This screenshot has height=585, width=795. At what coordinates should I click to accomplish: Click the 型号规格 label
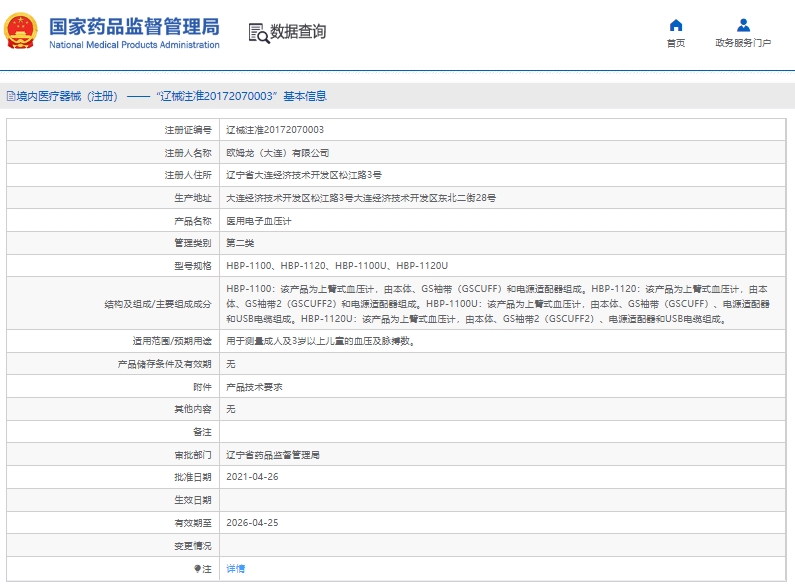point(193,266)
